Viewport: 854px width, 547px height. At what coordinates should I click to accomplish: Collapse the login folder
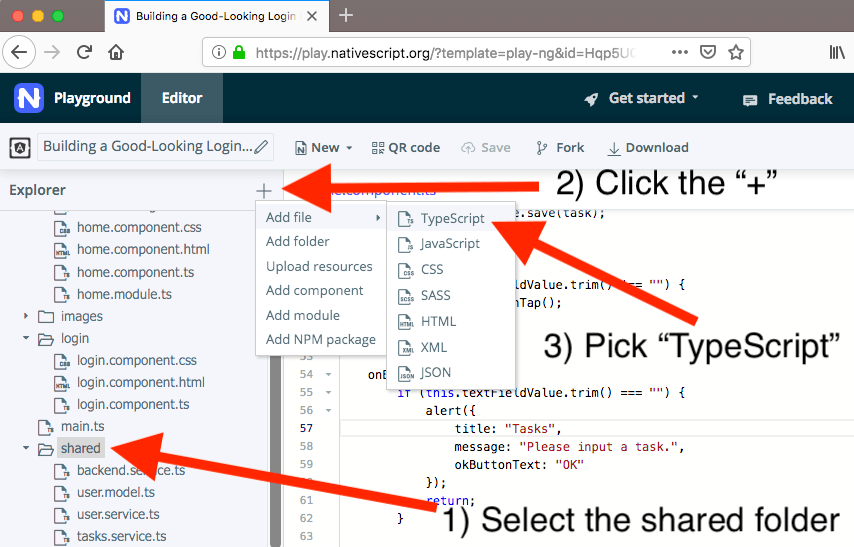click(x=26, y=339)
